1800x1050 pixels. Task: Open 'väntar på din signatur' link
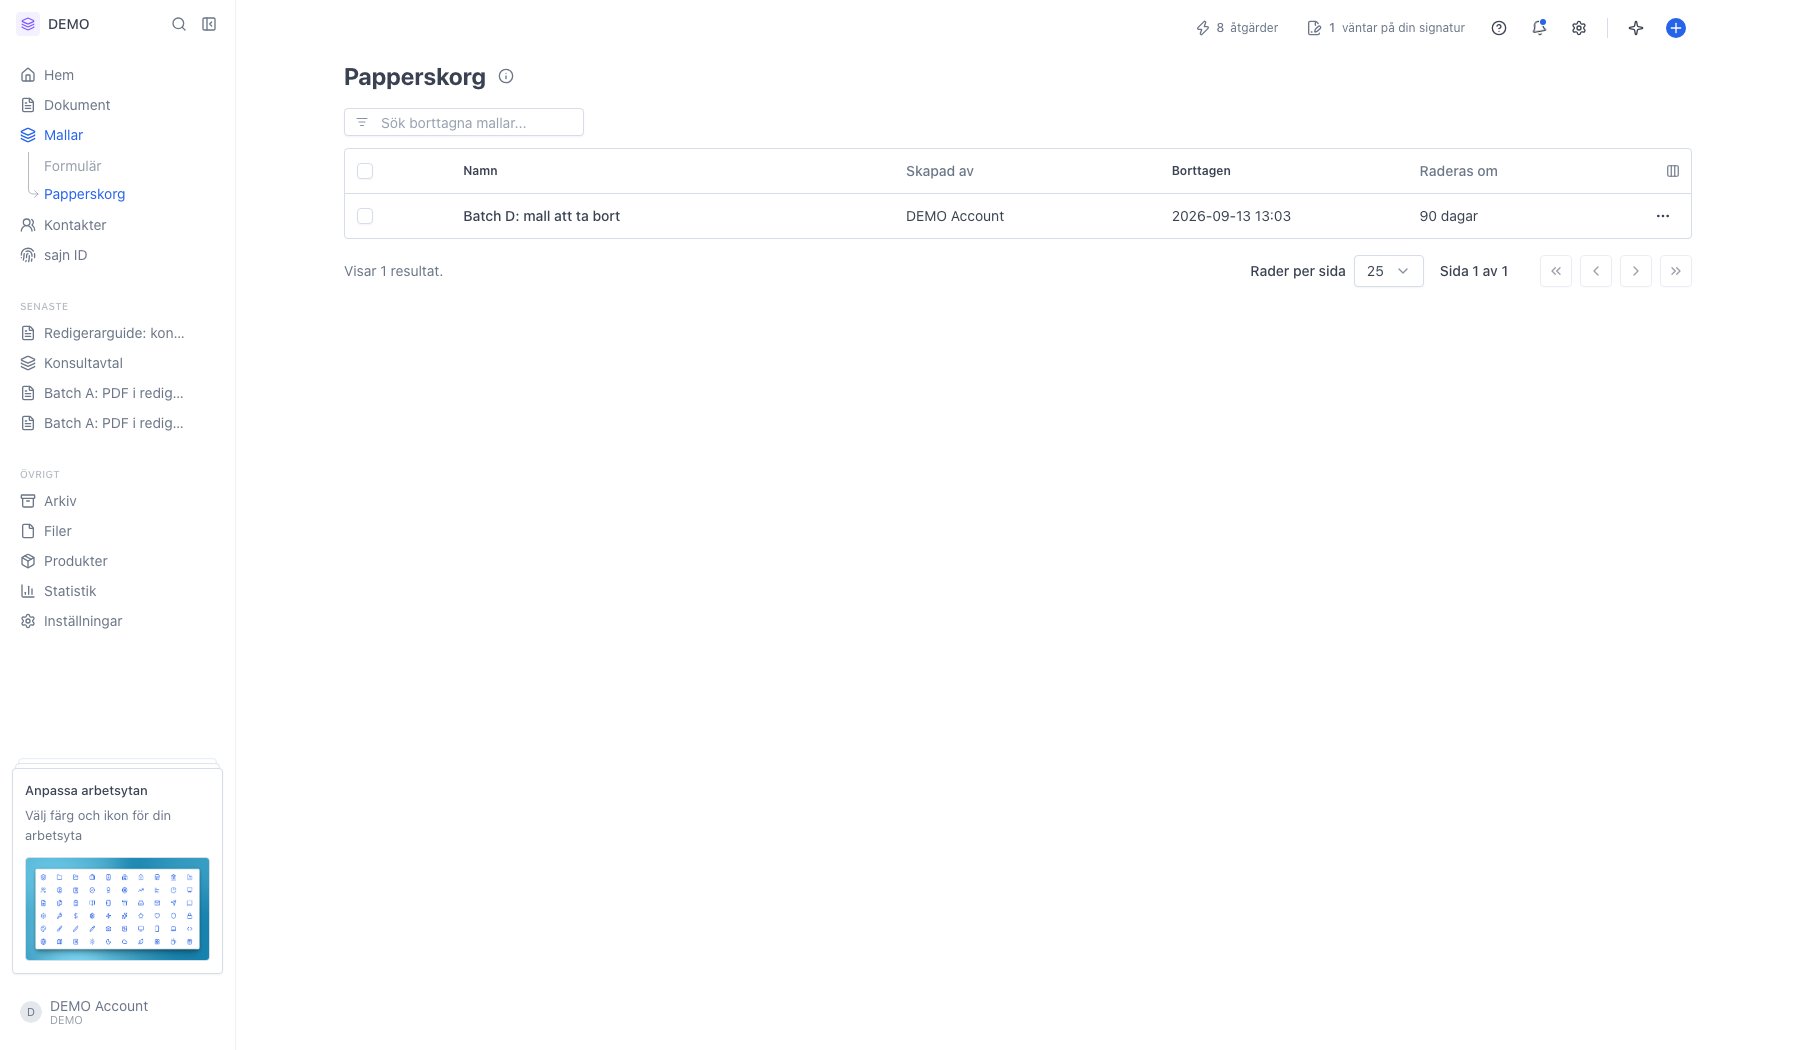click(1386, 28)
